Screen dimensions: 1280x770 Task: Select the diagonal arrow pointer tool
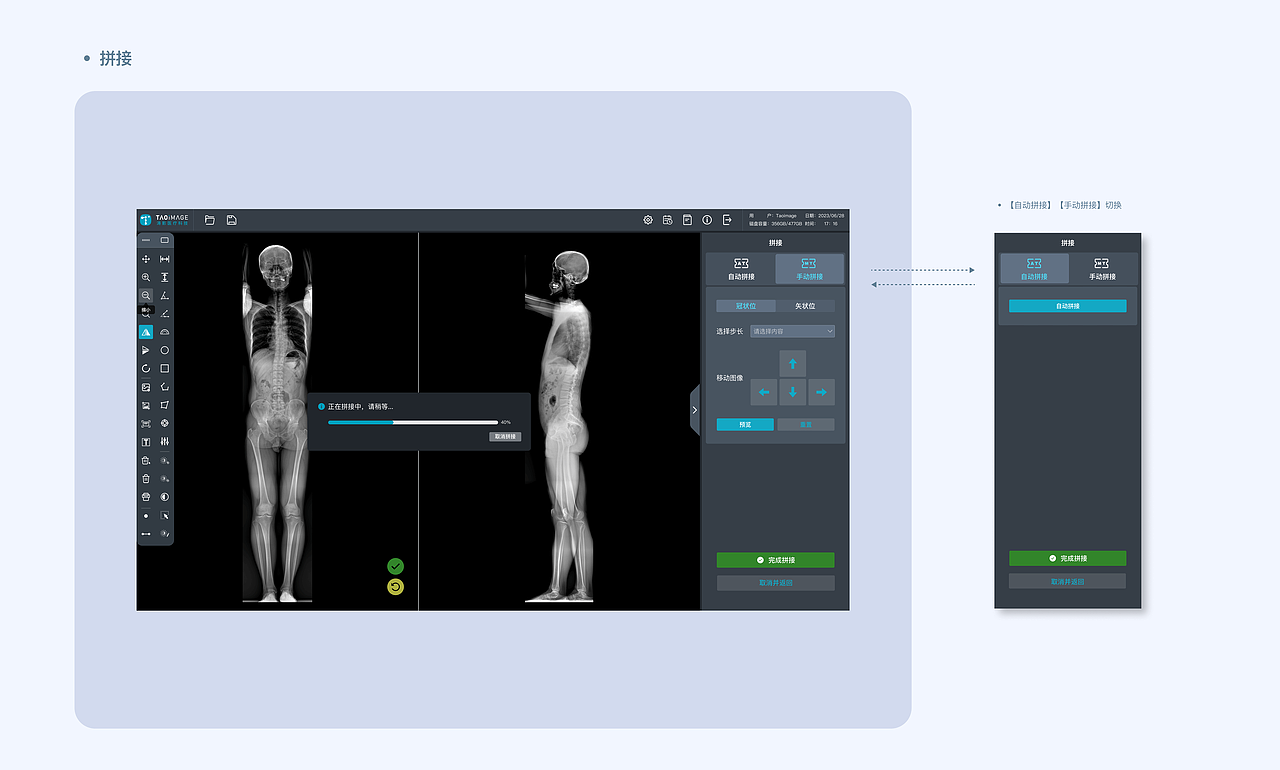pos(165,515)
